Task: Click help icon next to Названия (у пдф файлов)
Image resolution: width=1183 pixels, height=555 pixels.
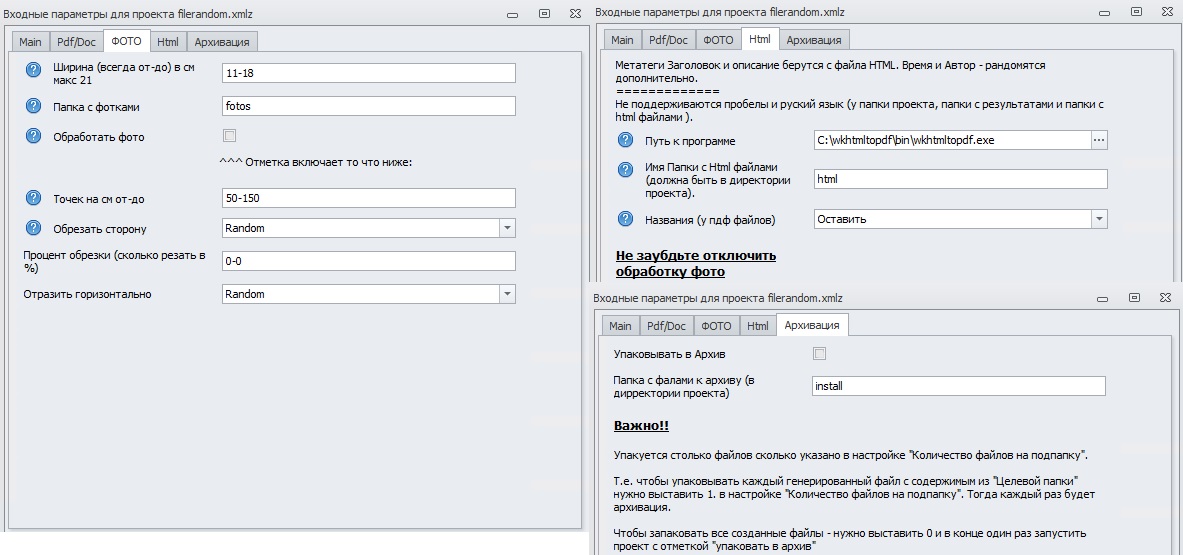Action: point(625,219)
